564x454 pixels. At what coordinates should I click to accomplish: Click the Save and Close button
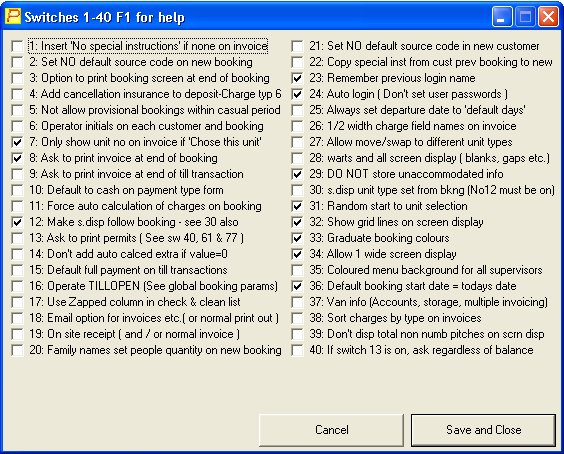(x=483, y=430)
